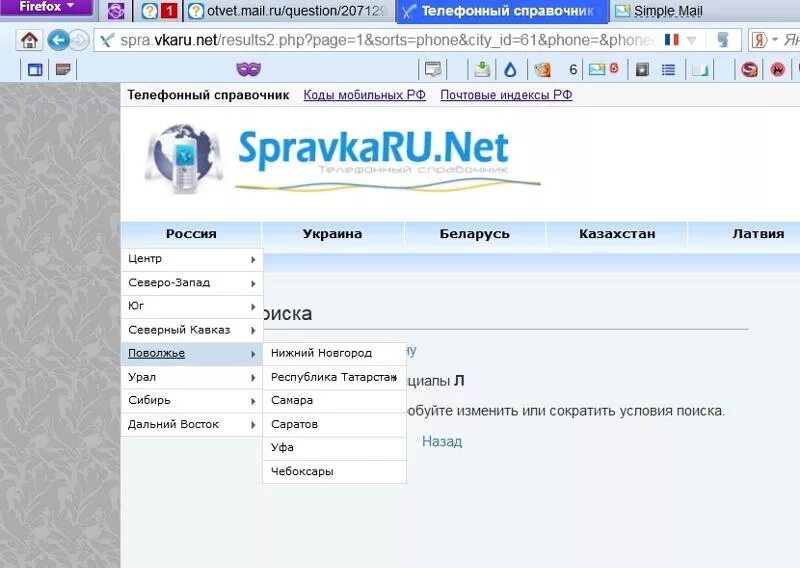This screenshot has height=568, width=800.
Task: Click the Назад back link
Action: [442, 441]
